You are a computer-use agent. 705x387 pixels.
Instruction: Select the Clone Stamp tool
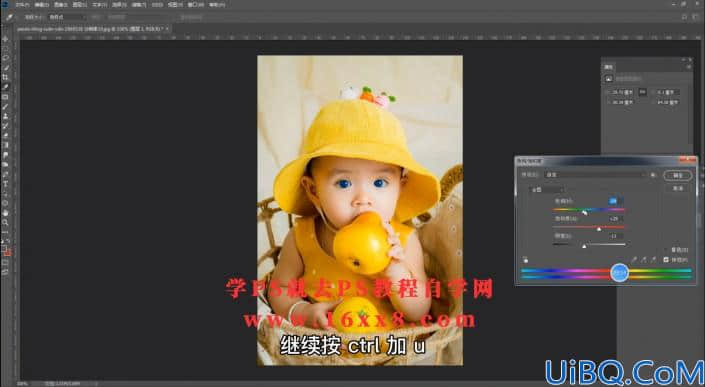(5, 116)
